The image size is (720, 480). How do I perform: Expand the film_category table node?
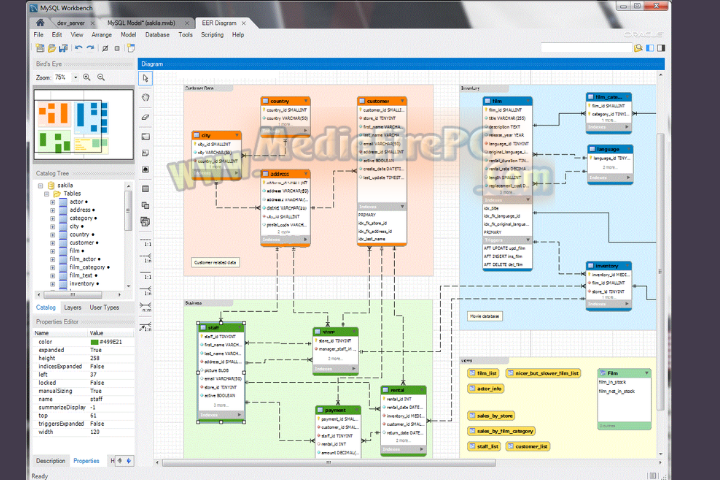(52, 267)
